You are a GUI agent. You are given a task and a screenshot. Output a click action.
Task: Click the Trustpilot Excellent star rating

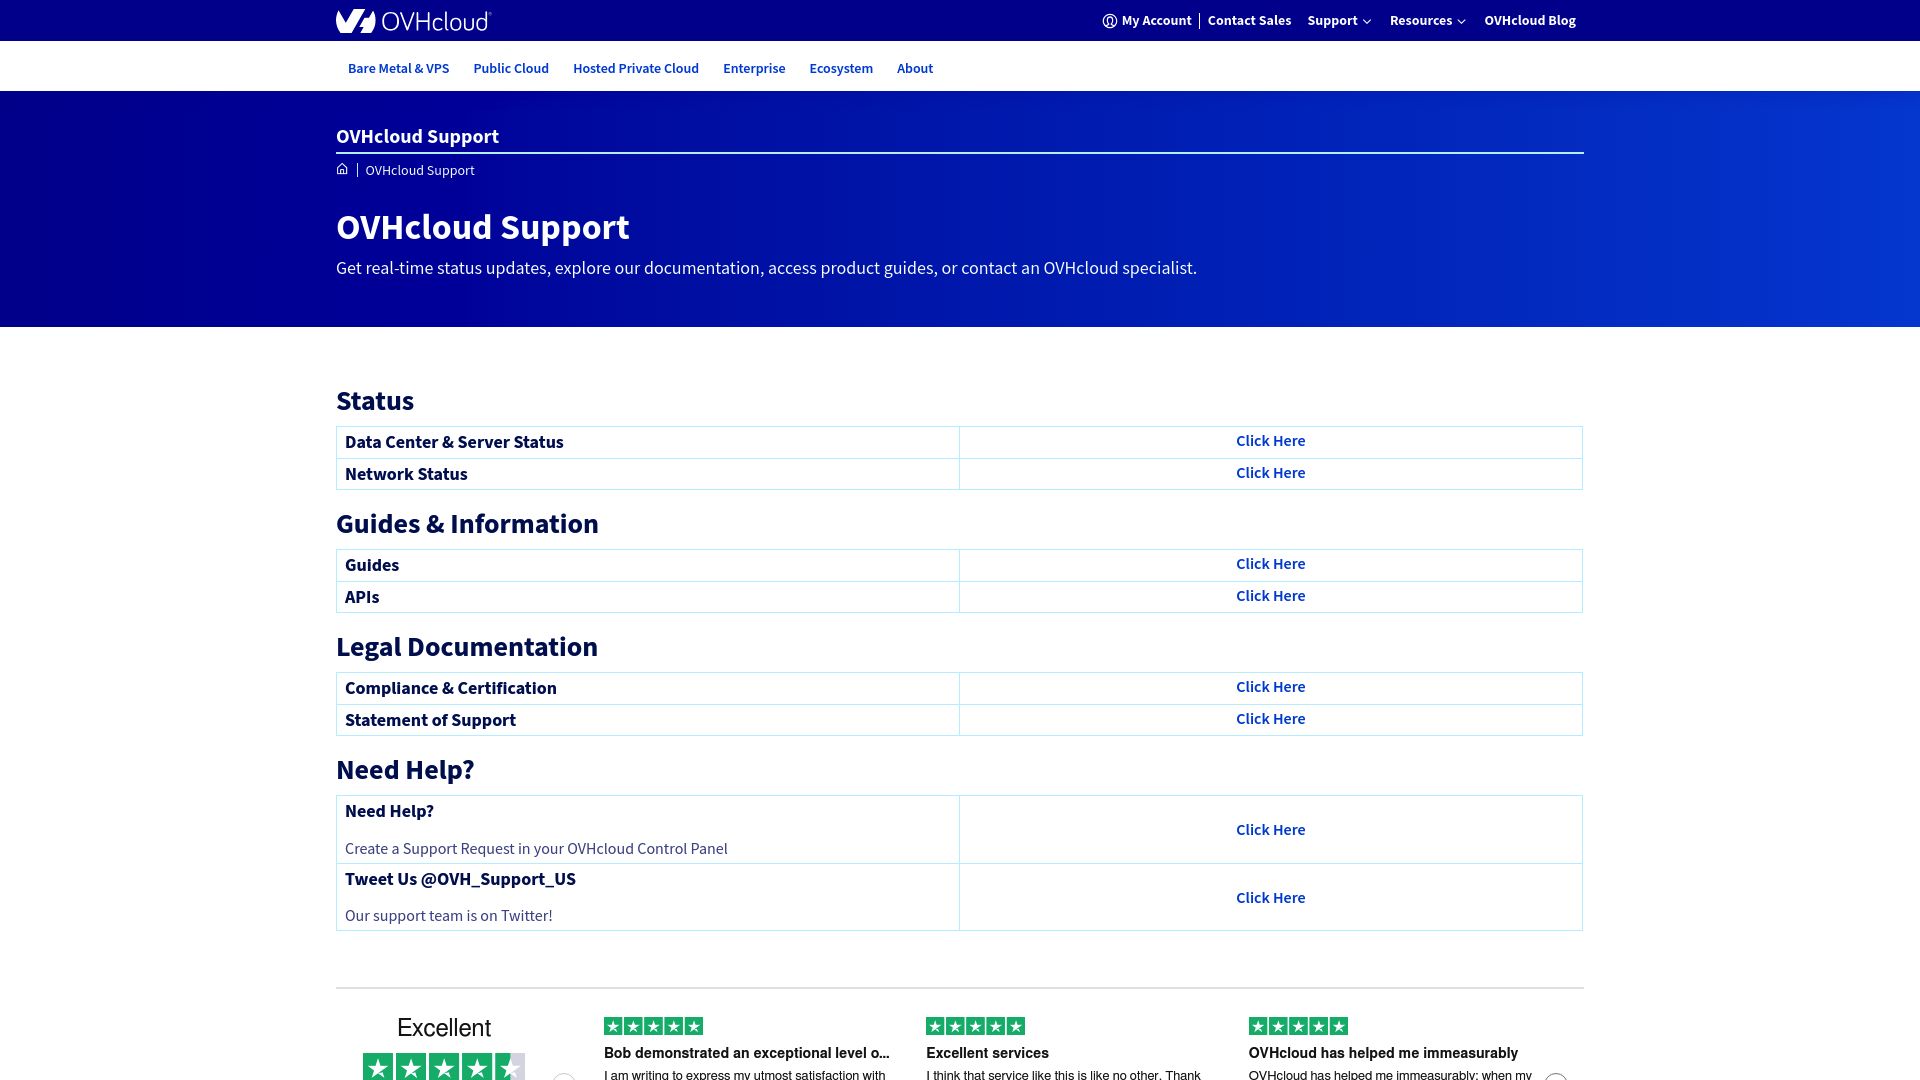click(443, 1067)
